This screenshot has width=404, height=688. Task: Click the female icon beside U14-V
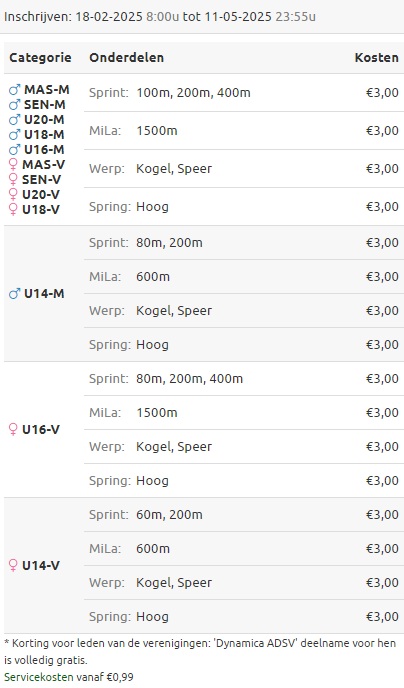pos(13,566)
